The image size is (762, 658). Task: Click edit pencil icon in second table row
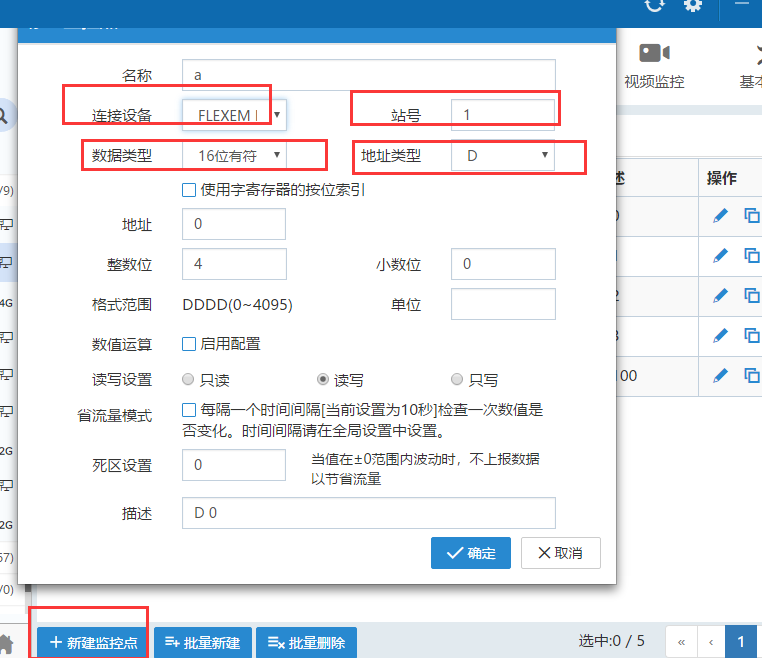(720, 256)
